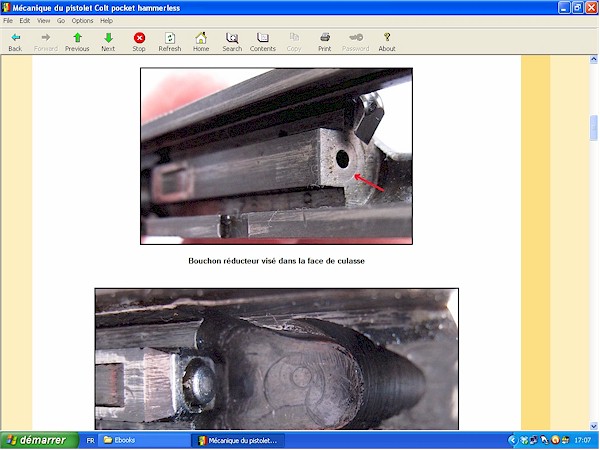Screen dimensions: 600x450
Task: Print the current page
Action: pyautogui.click(x=325, y=40)
